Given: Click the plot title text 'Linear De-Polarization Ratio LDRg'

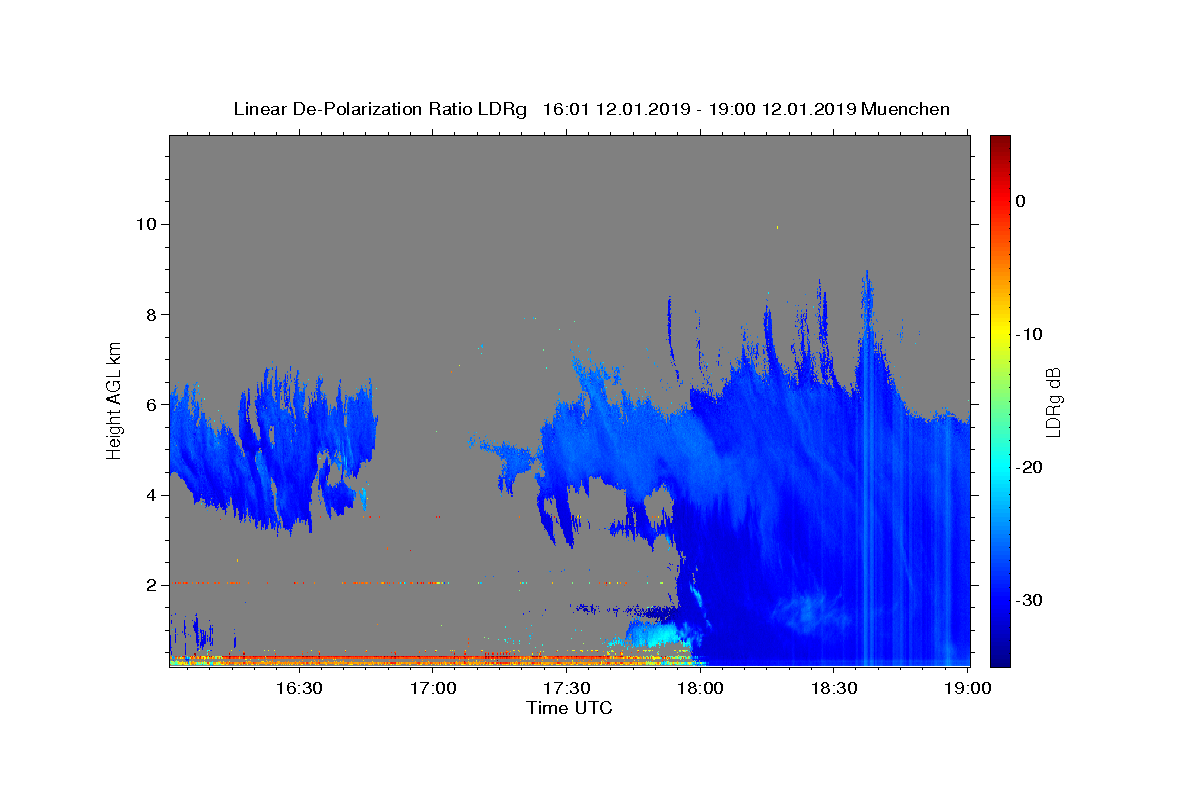Looking at the screenshot, I should tap(380, 109).
